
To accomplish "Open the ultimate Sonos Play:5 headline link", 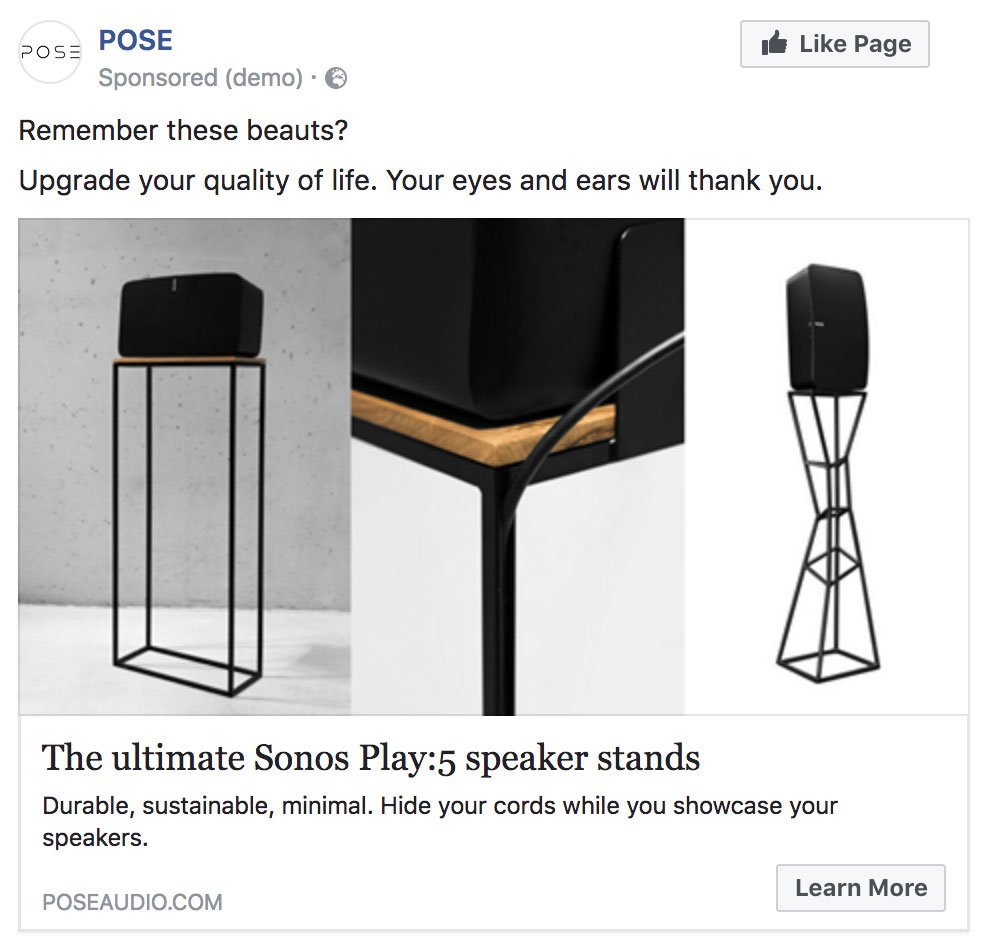I will pyautogui.click(x=370, y=758).
